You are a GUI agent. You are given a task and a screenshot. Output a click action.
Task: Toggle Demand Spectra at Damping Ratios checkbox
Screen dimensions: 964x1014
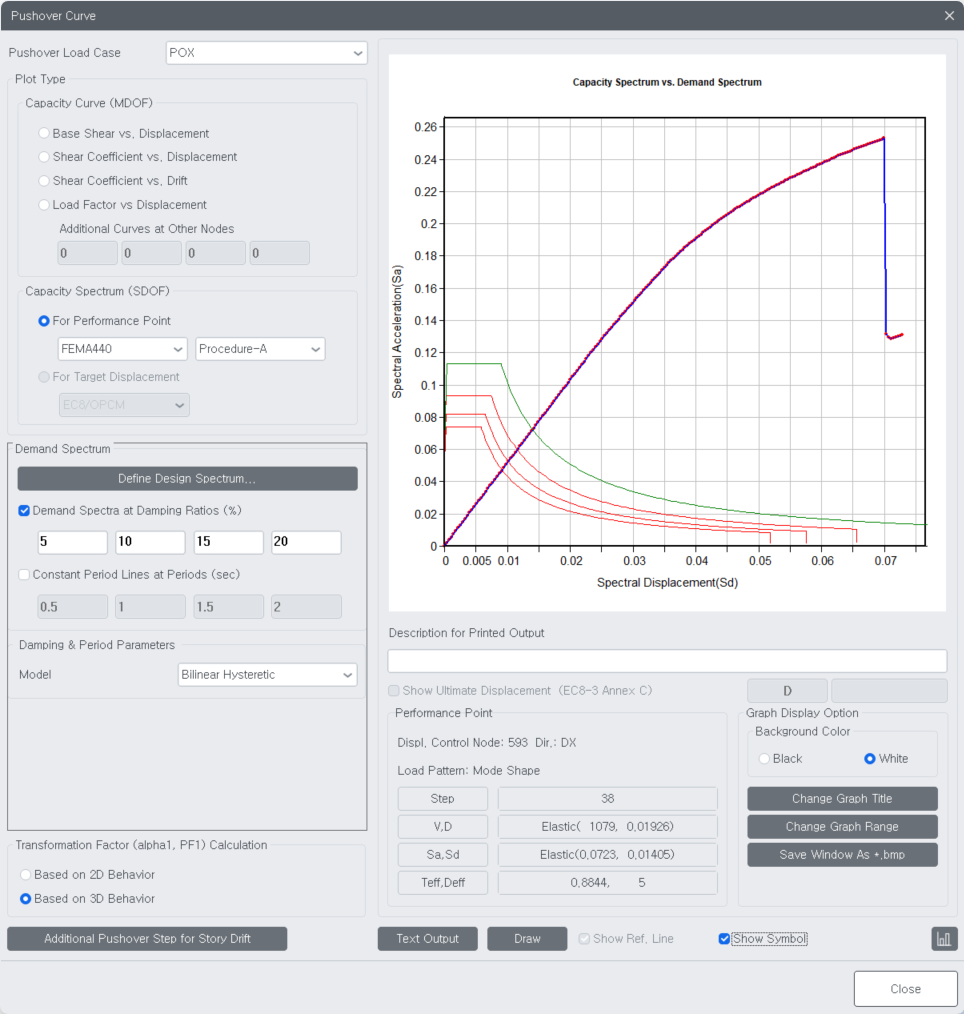pos(24,510)
